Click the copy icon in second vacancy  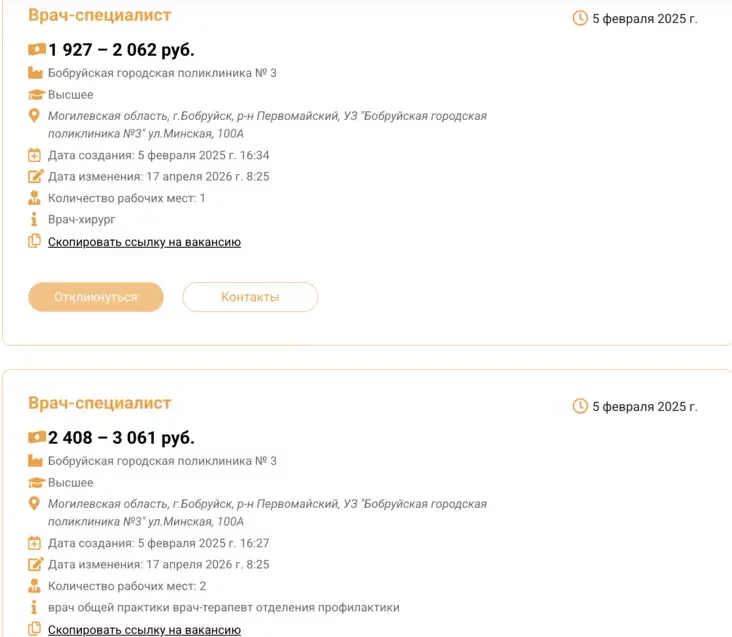35,629
